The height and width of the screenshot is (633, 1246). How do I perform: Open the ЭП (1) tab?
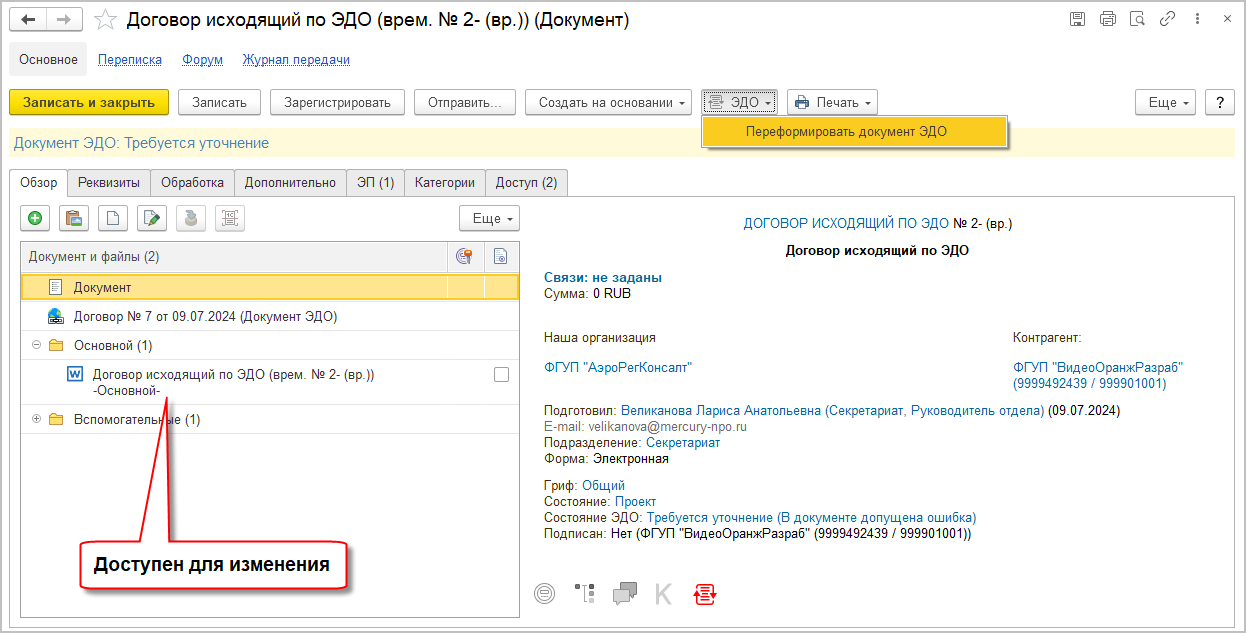(x=375, y=182)
